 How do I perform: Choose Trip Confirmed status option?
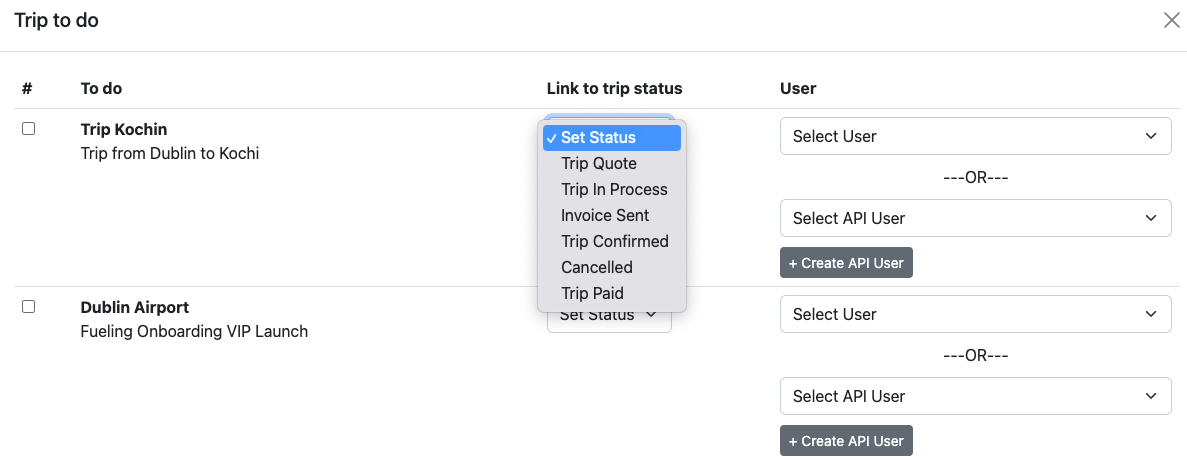[x=613, y=241]
